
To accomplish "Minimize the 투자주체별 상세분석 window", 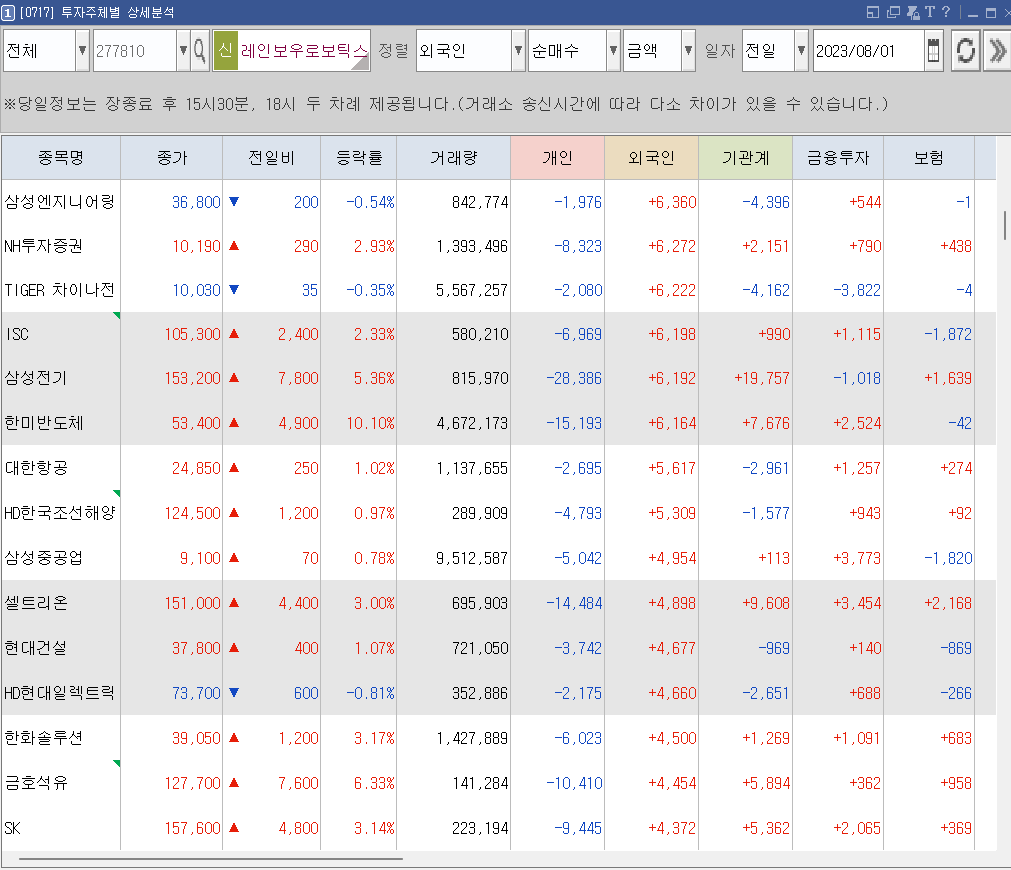I will click(973, 14).
